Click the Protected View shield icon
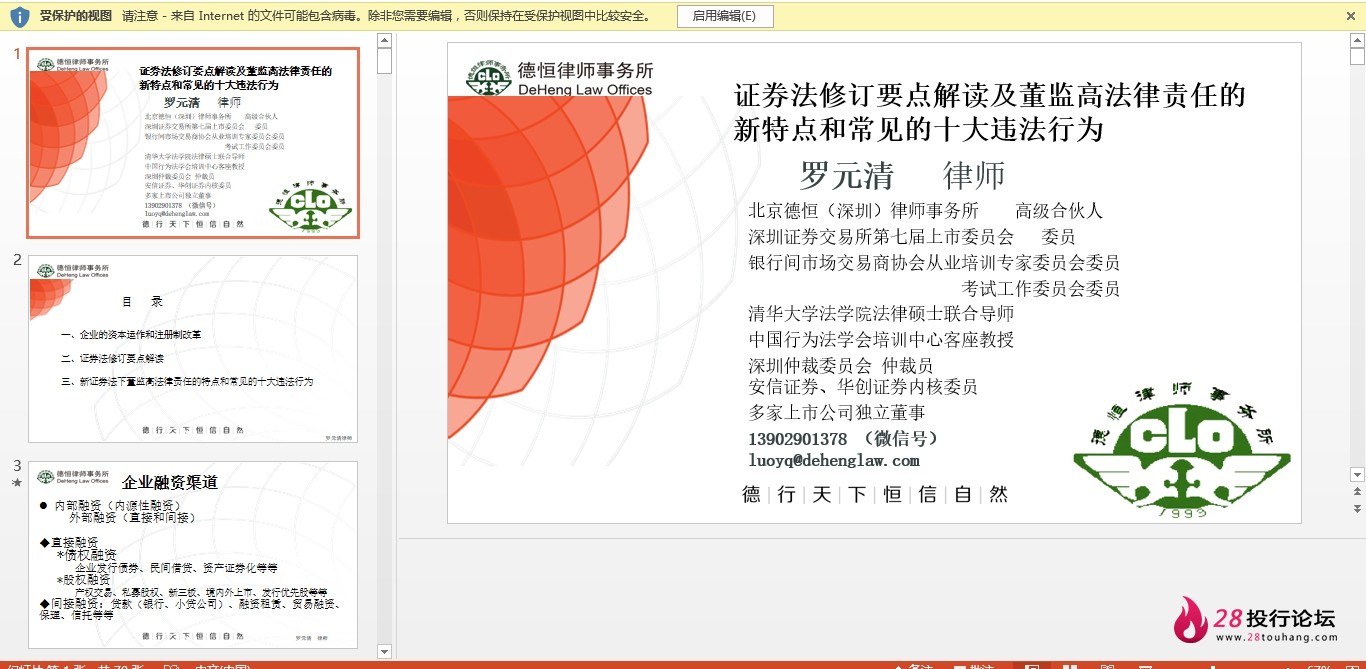The width and height of the screenshot is (1366, 669). click(19, 16)
